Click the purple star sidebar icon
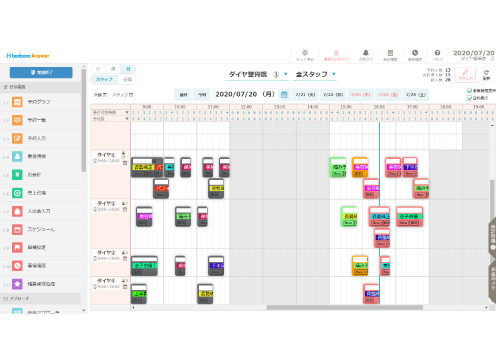 tap(17, 284)
